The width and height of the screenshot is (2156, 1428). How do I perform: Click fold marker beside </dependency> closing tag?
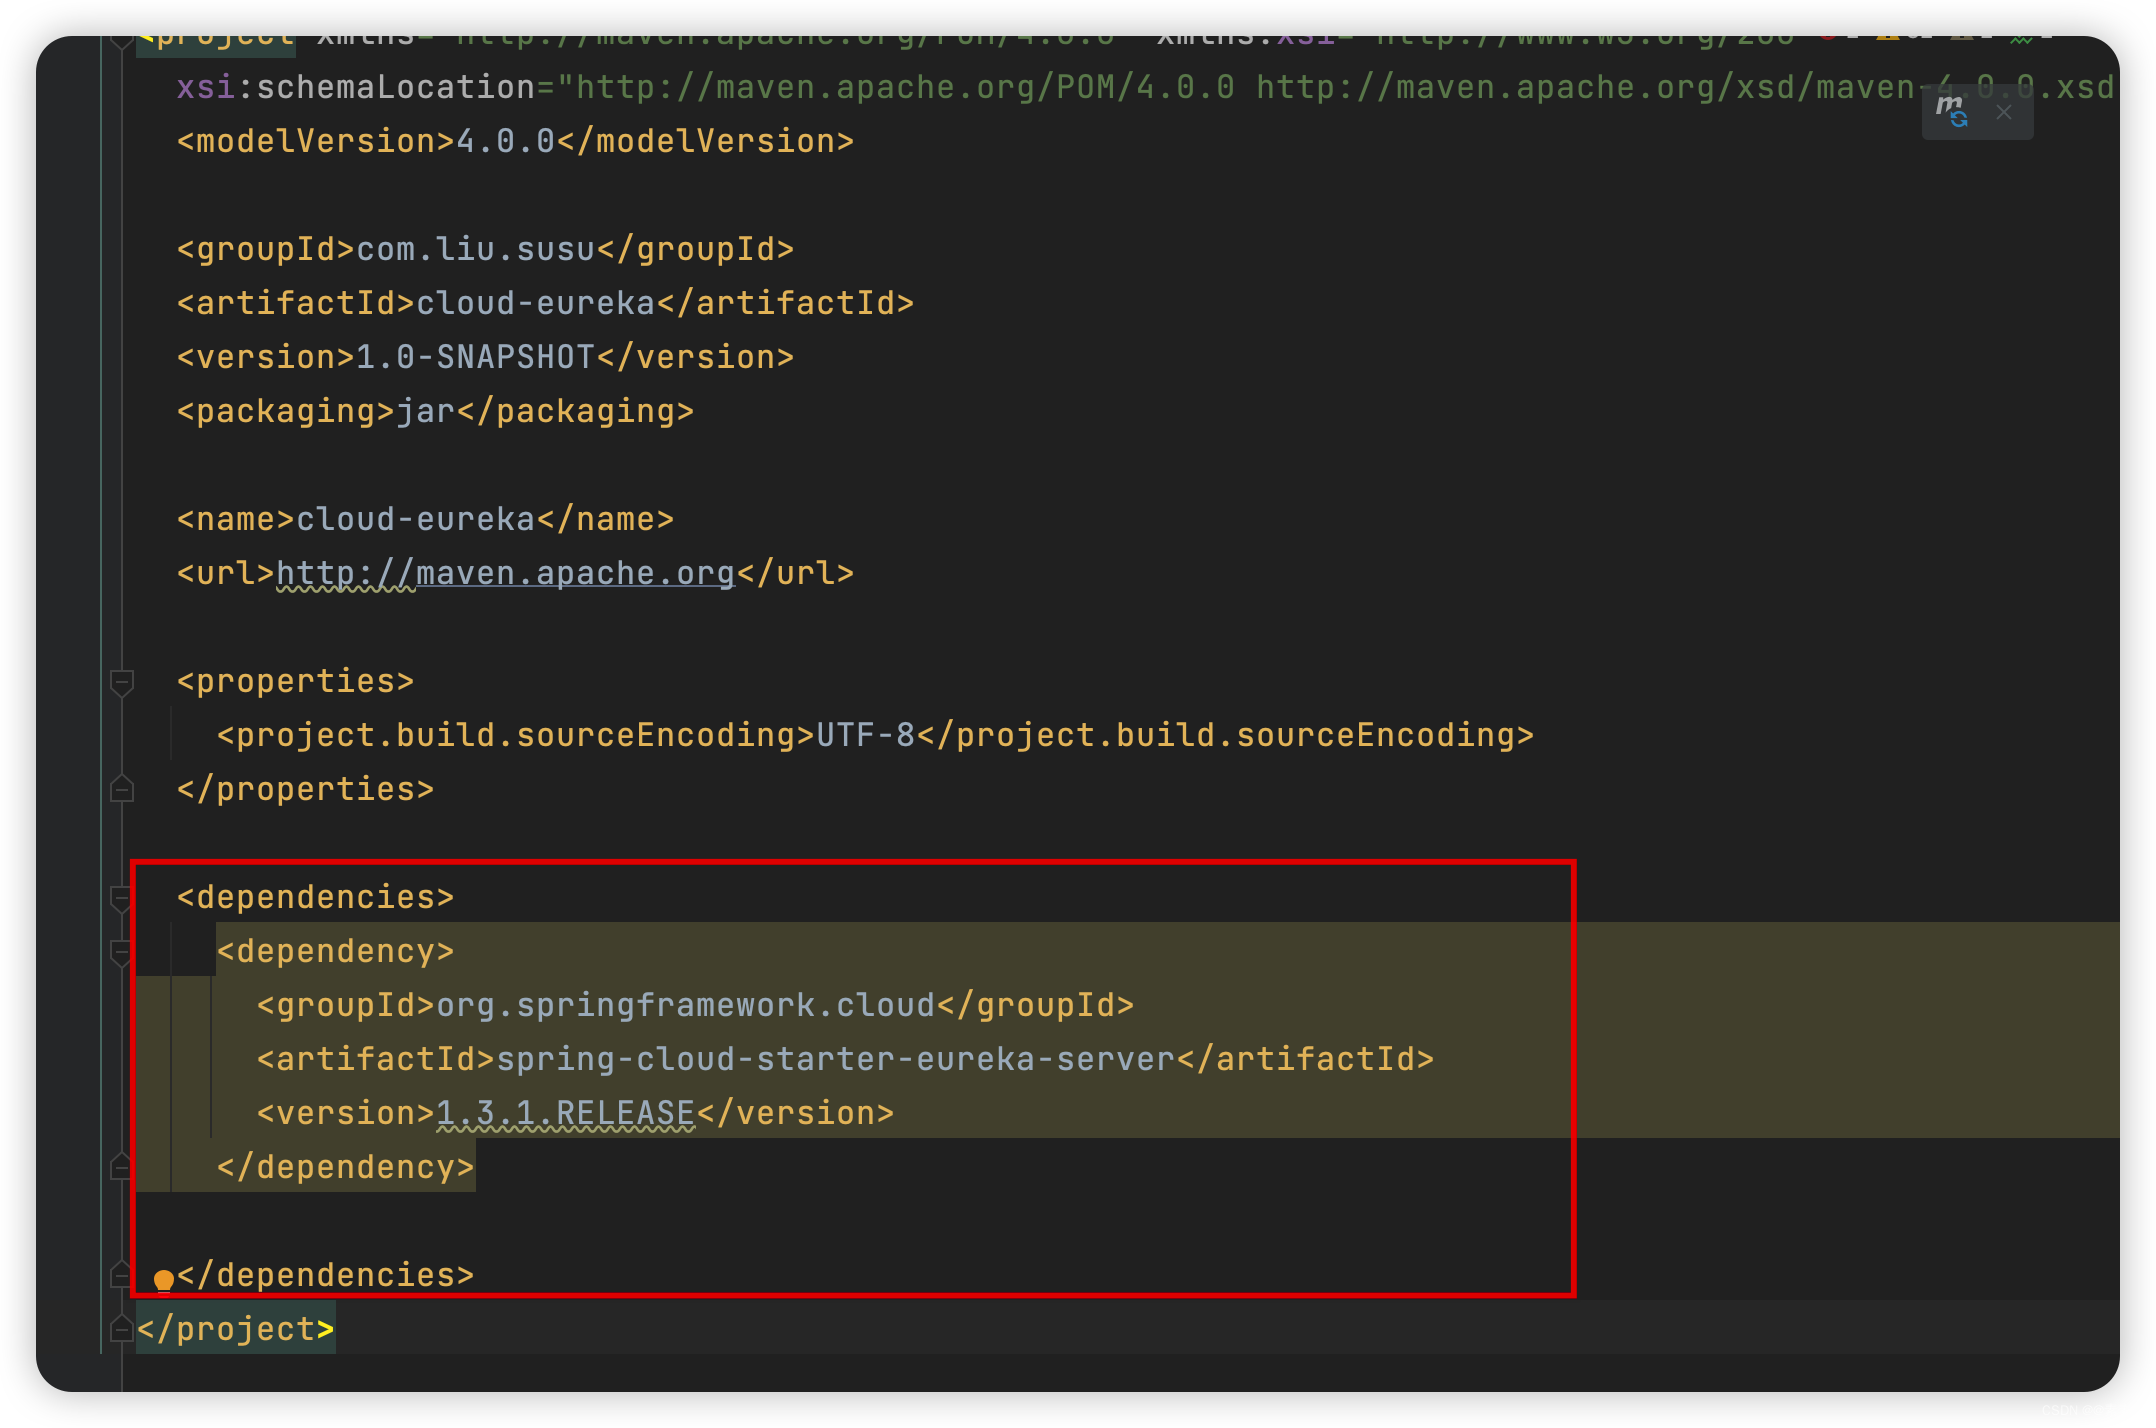[121, 1167]
